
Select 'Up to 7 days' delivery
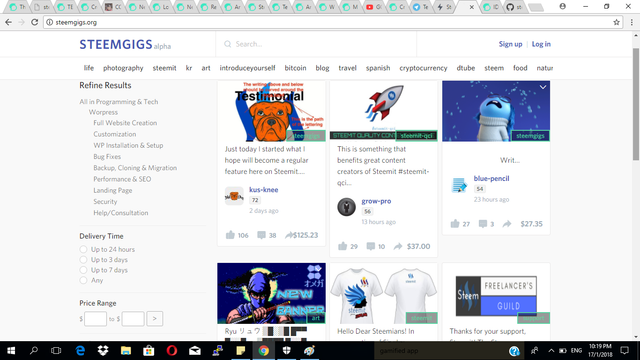[x=83, y=270]
